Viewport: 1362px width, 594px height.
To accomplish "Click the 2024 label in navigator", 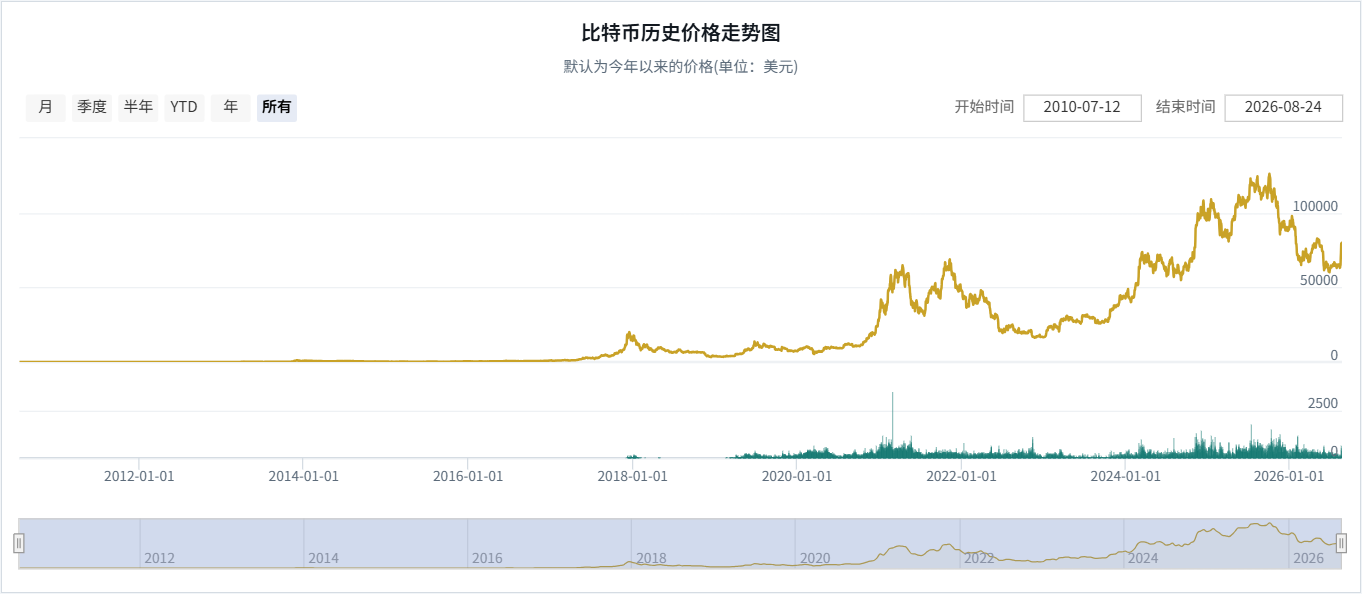I will (x=1144, y=558).
